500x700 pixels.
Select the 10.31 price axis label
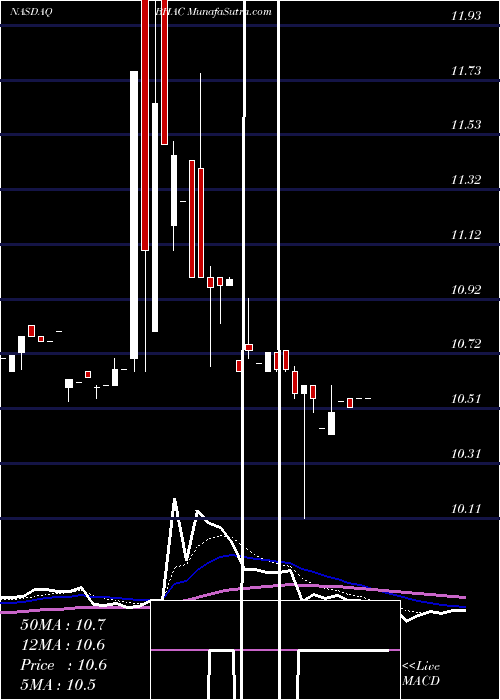click(x=466, y=454)
